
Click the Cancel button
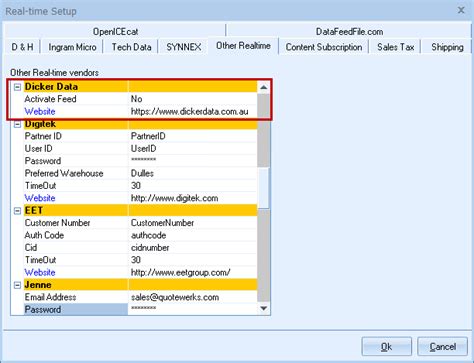click(x=442, y=347)
